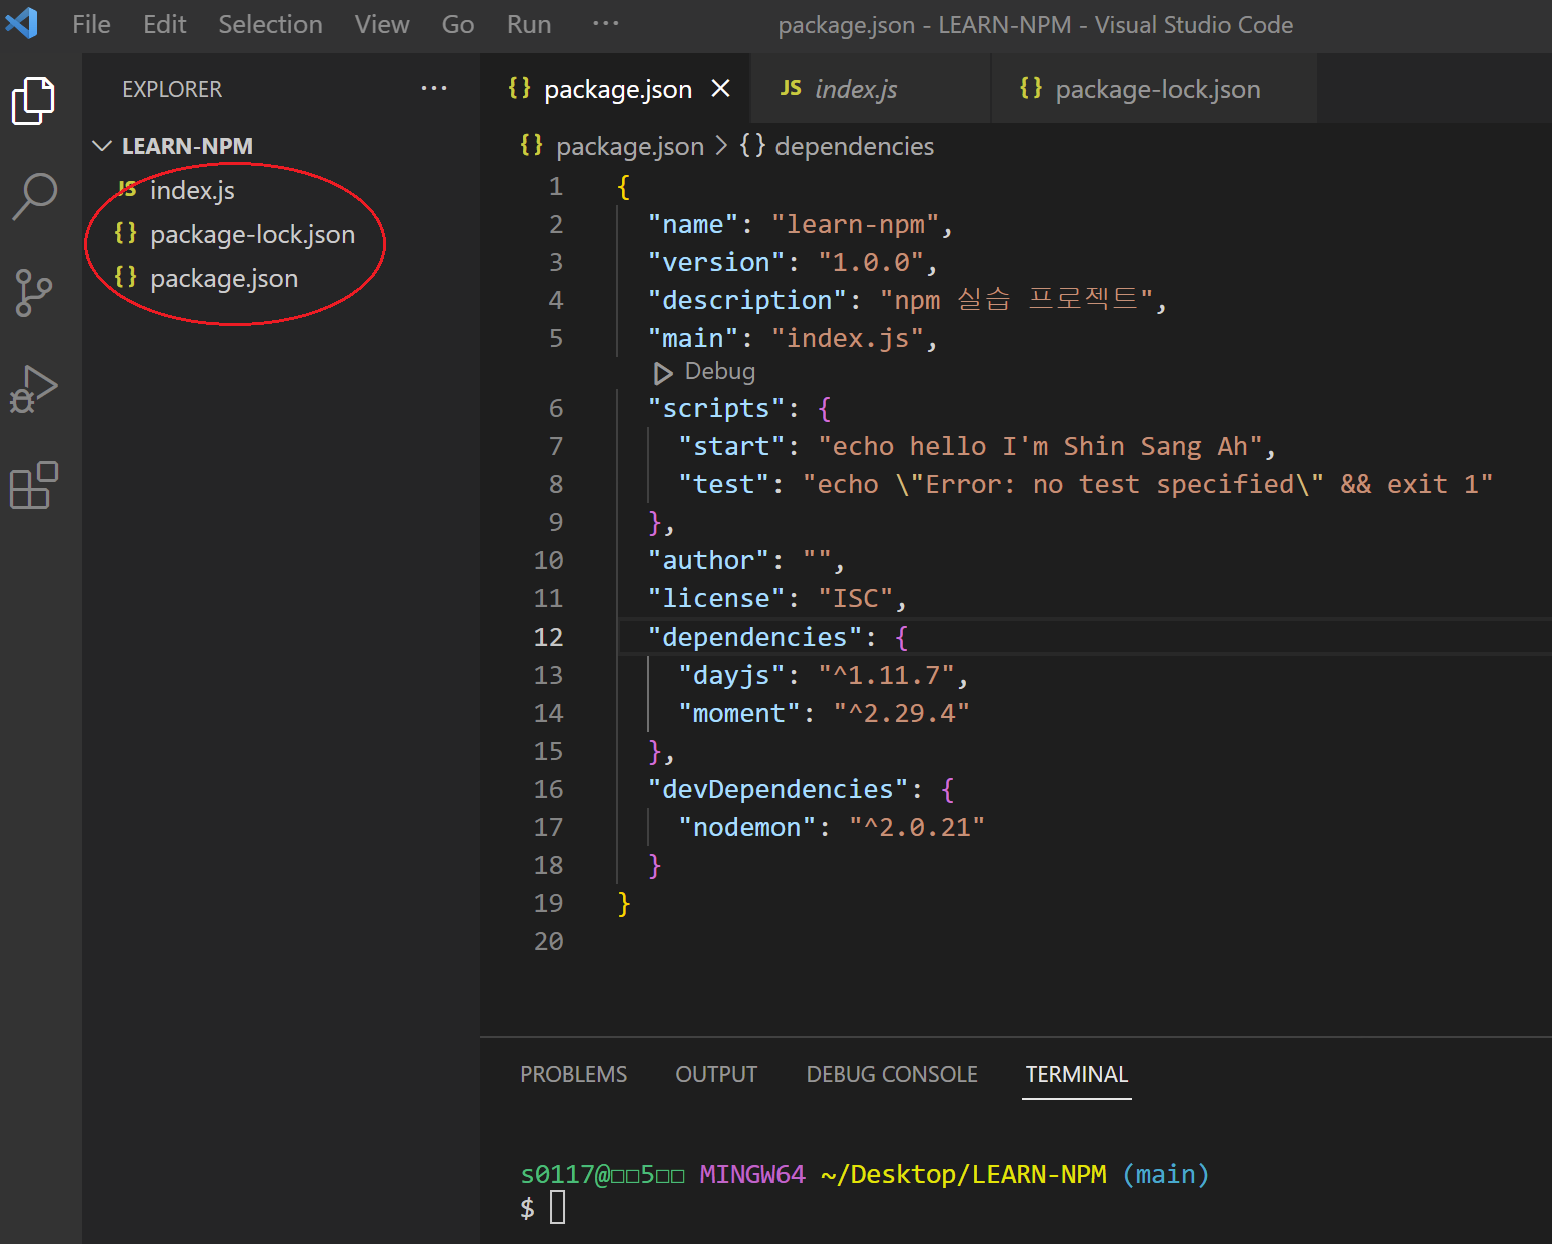This screenshot has height=1244, width=1552.
Task: Click the "dayjs" dependency key
Action: (x=731, y=675)
